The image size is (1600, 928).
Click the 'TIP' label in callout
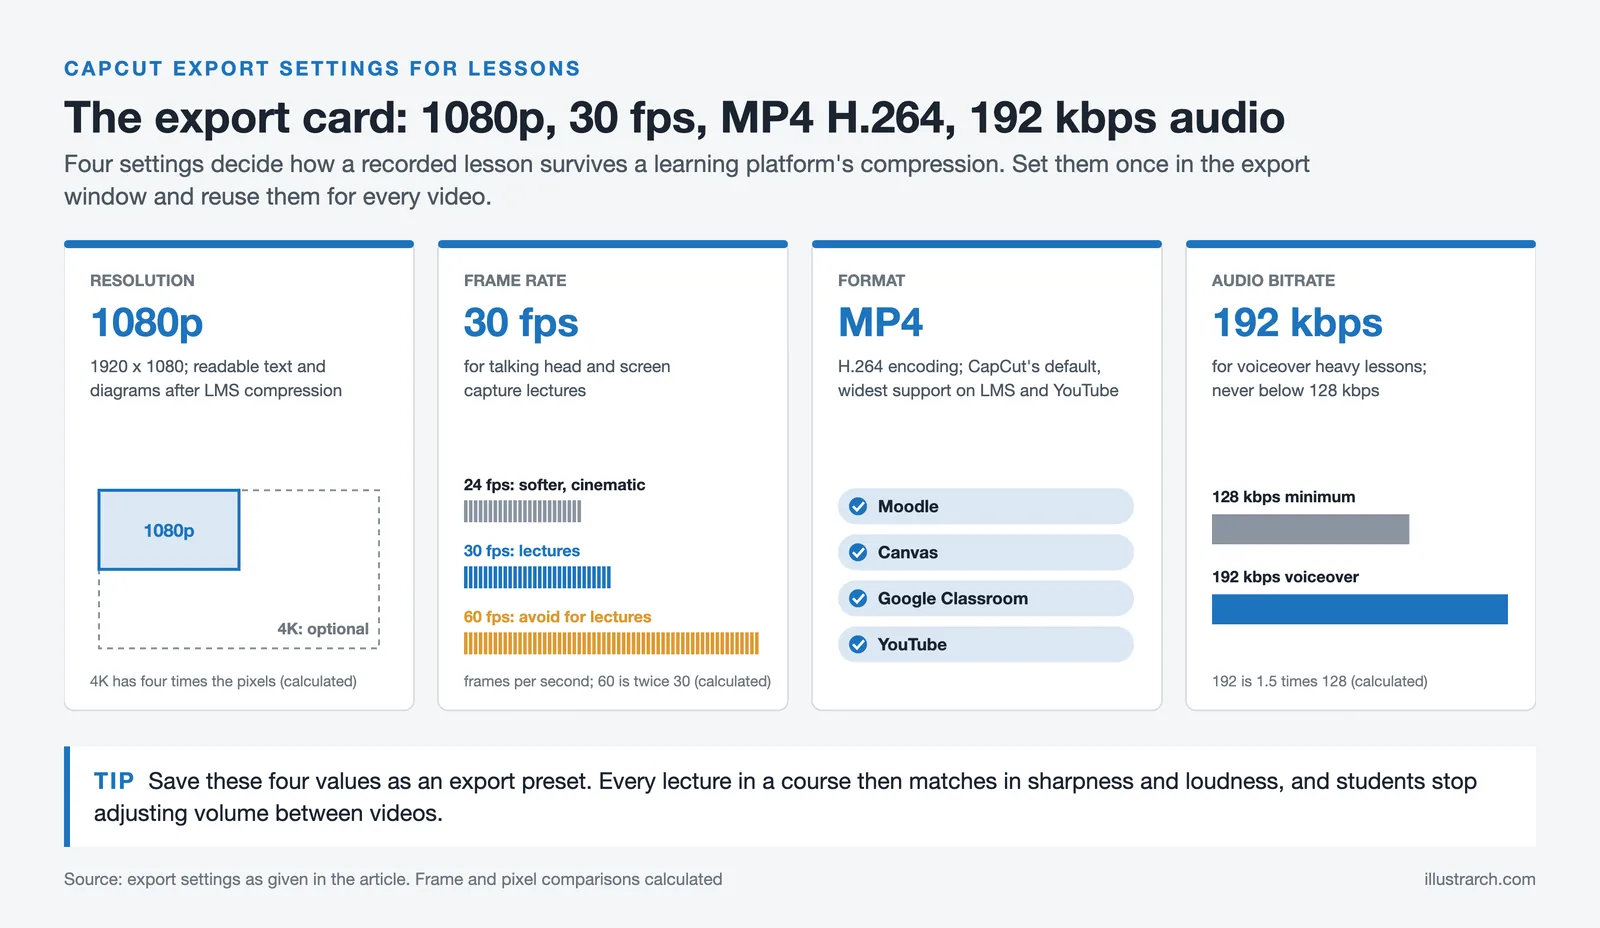click(x=114, y=781)
